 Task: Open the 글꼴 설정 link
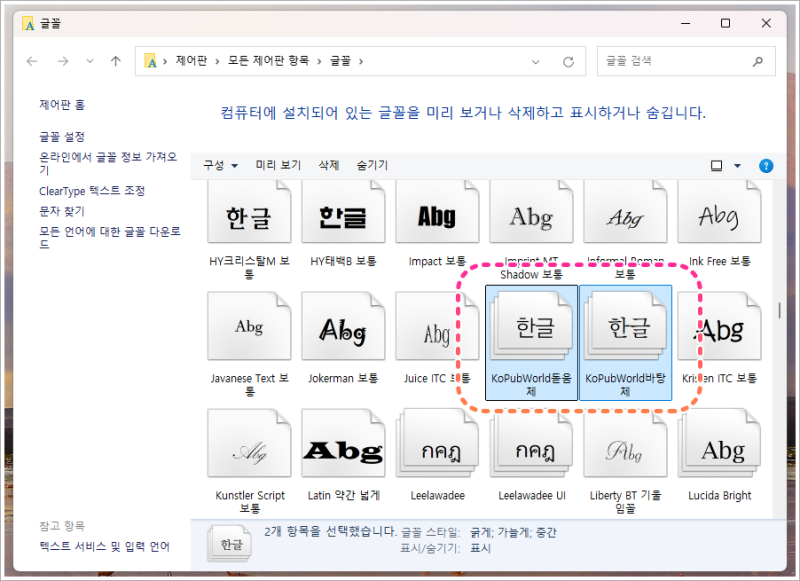62,137
